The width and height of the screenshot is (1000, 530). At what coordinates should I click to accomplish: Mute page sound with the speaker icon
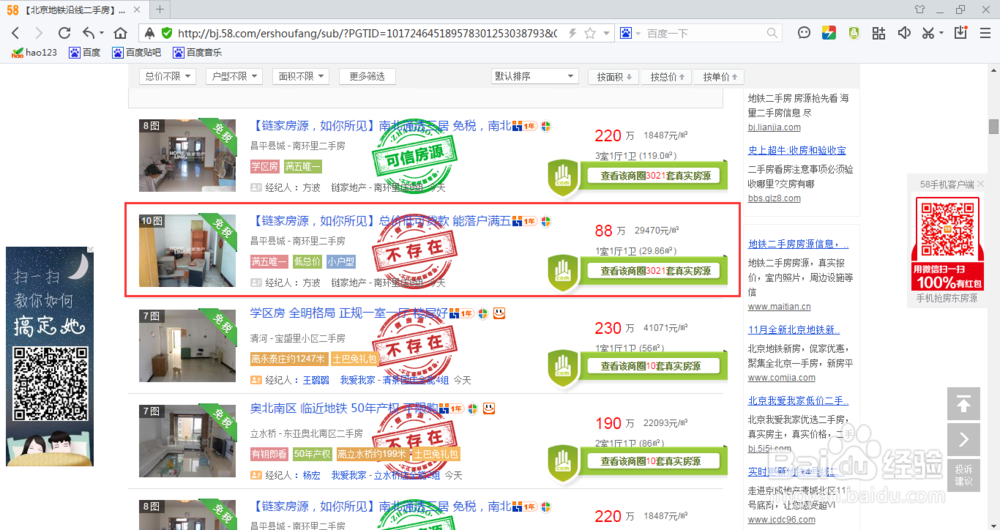[904, 33]
